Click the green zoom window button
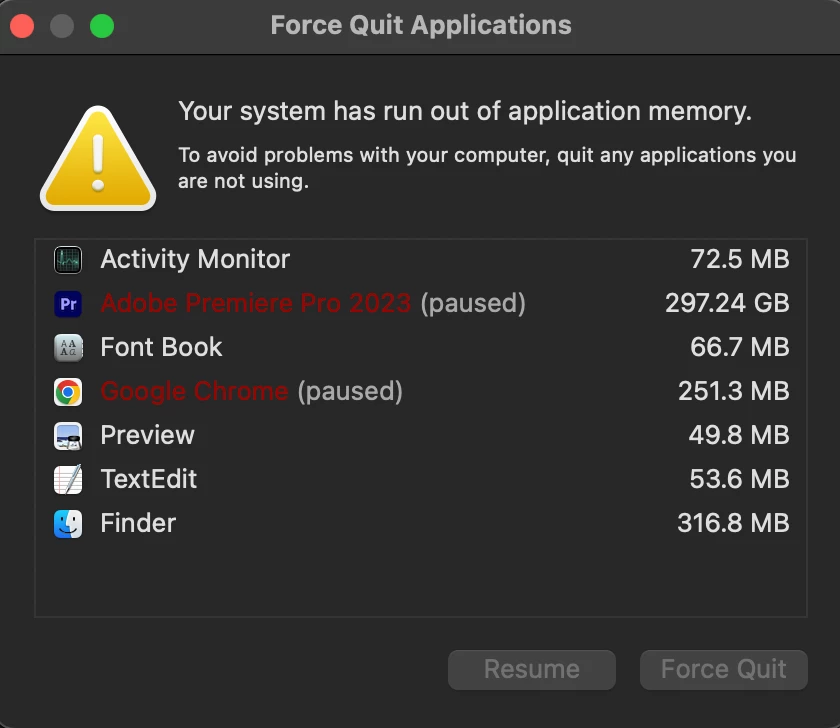The height and width of the screenshot is (728, 840). (102, 26)
